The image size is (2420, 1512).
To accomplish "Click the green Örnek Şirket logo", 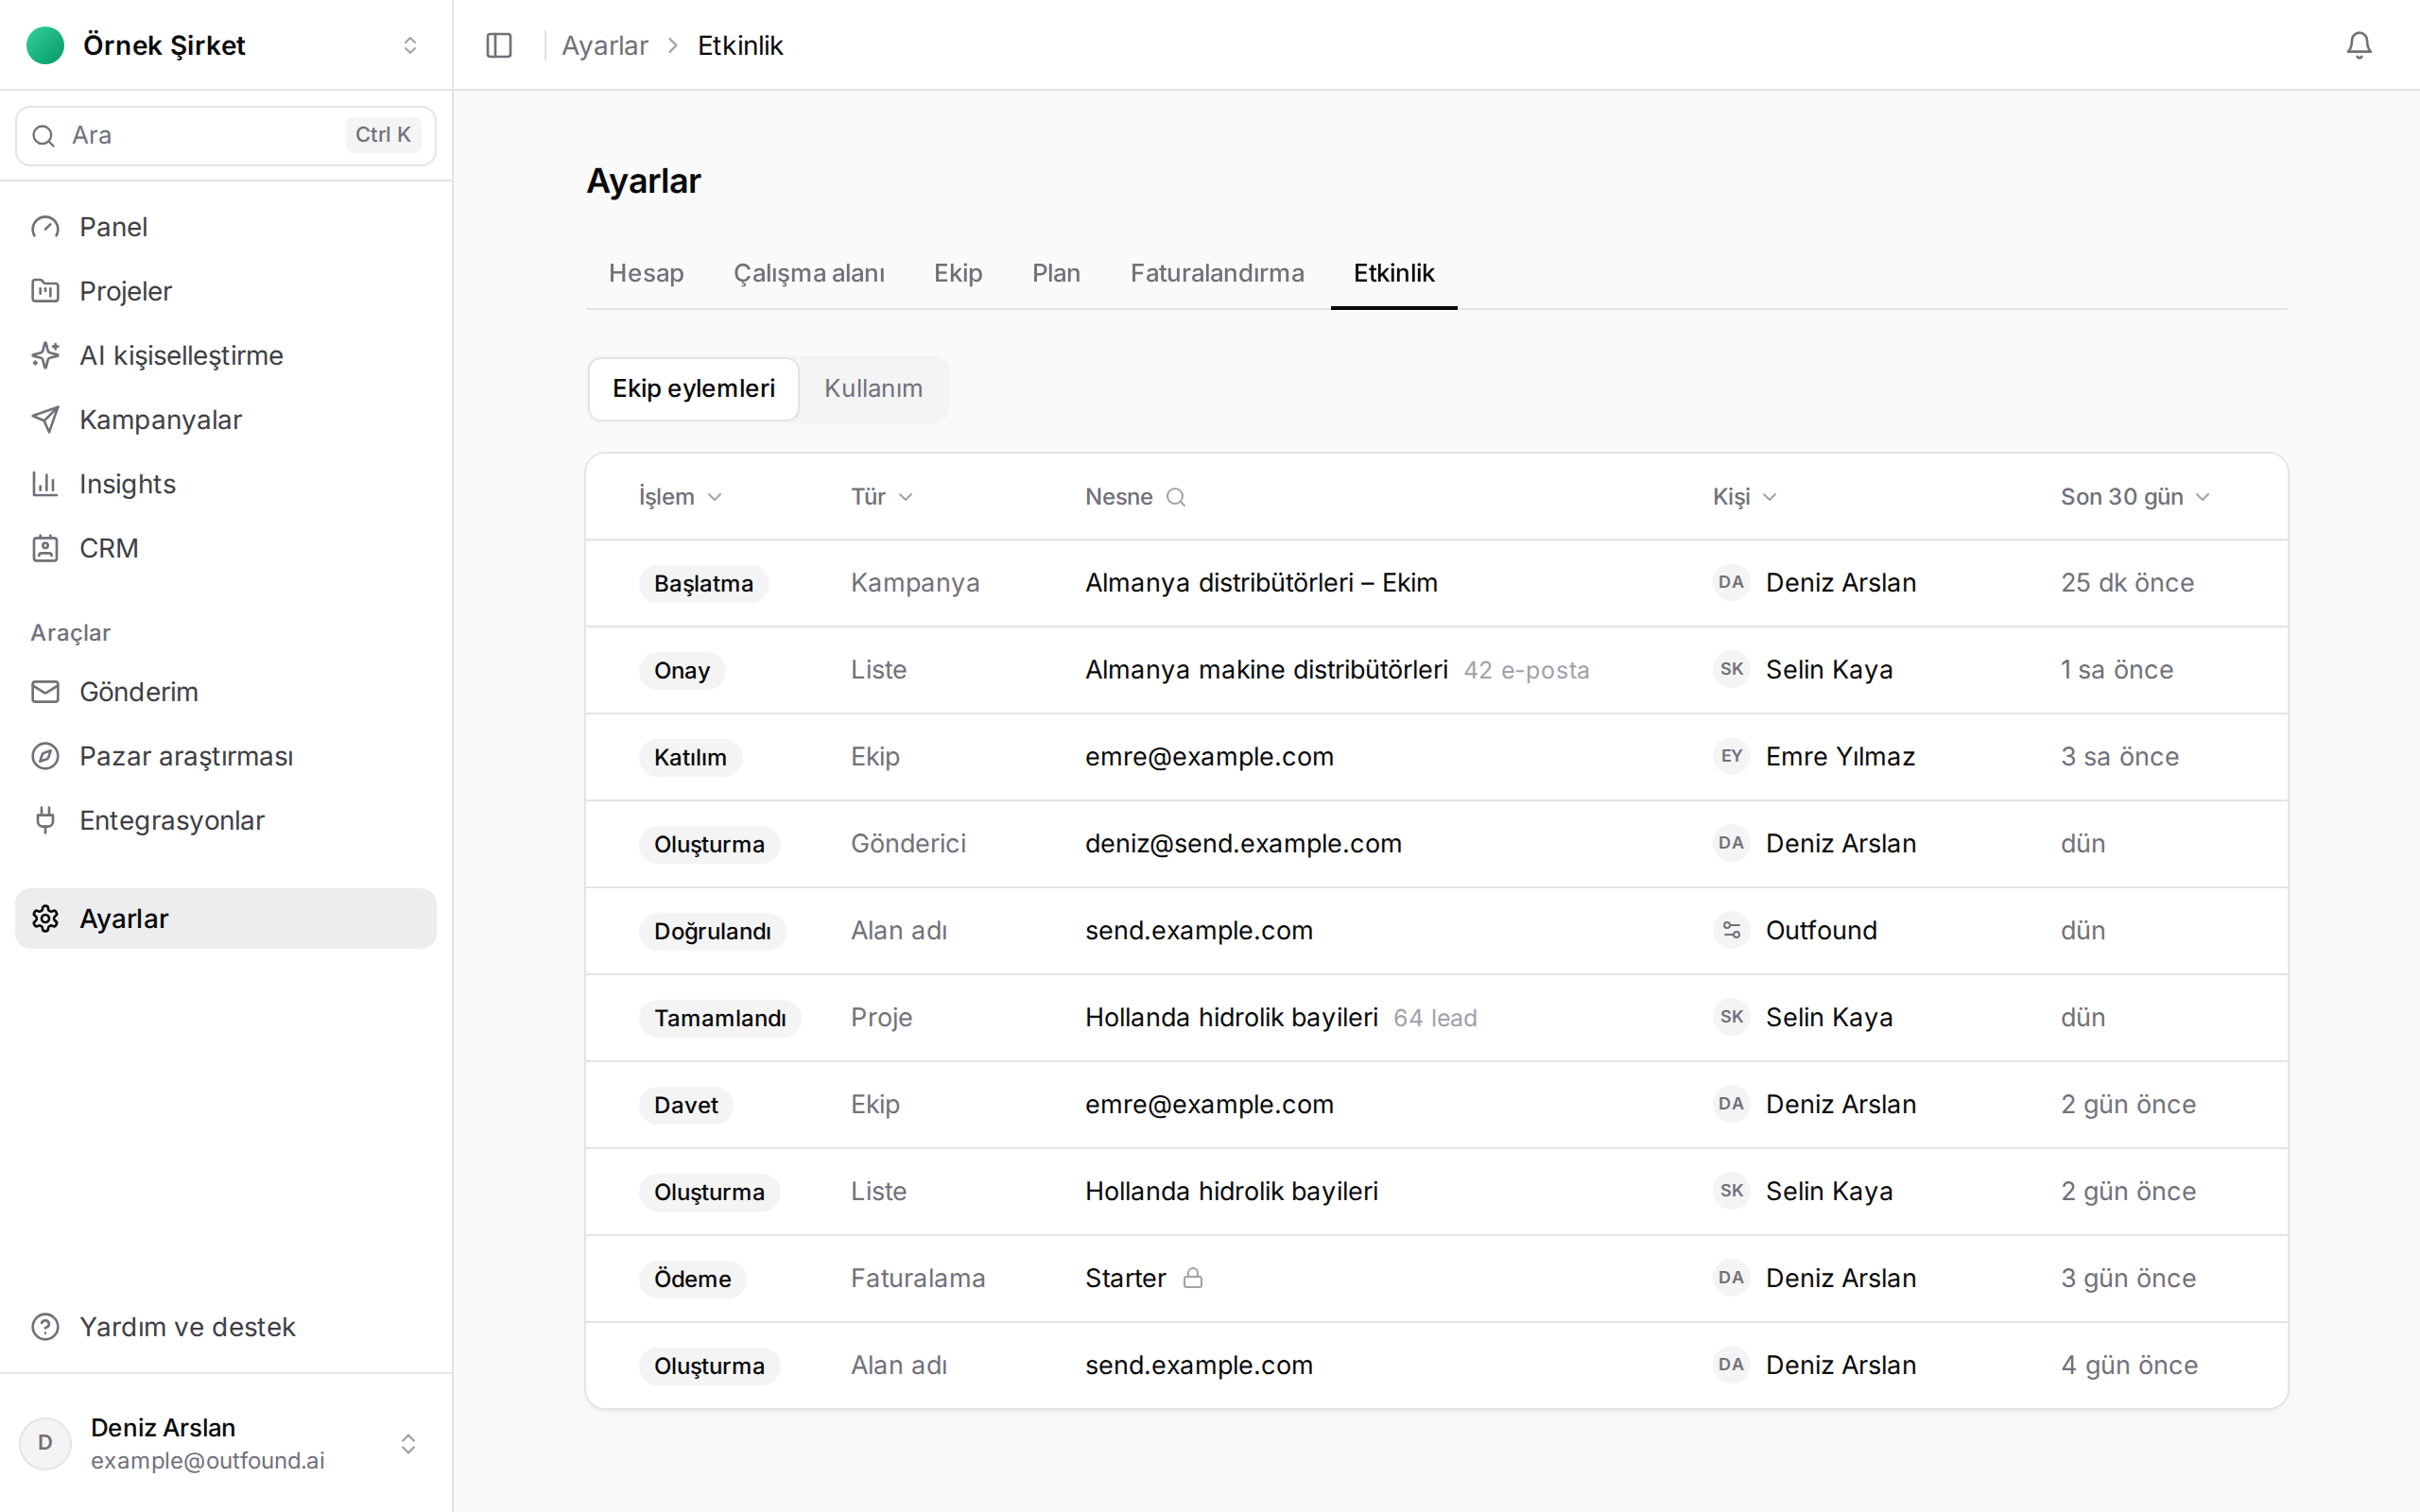I will click(45, 45).
